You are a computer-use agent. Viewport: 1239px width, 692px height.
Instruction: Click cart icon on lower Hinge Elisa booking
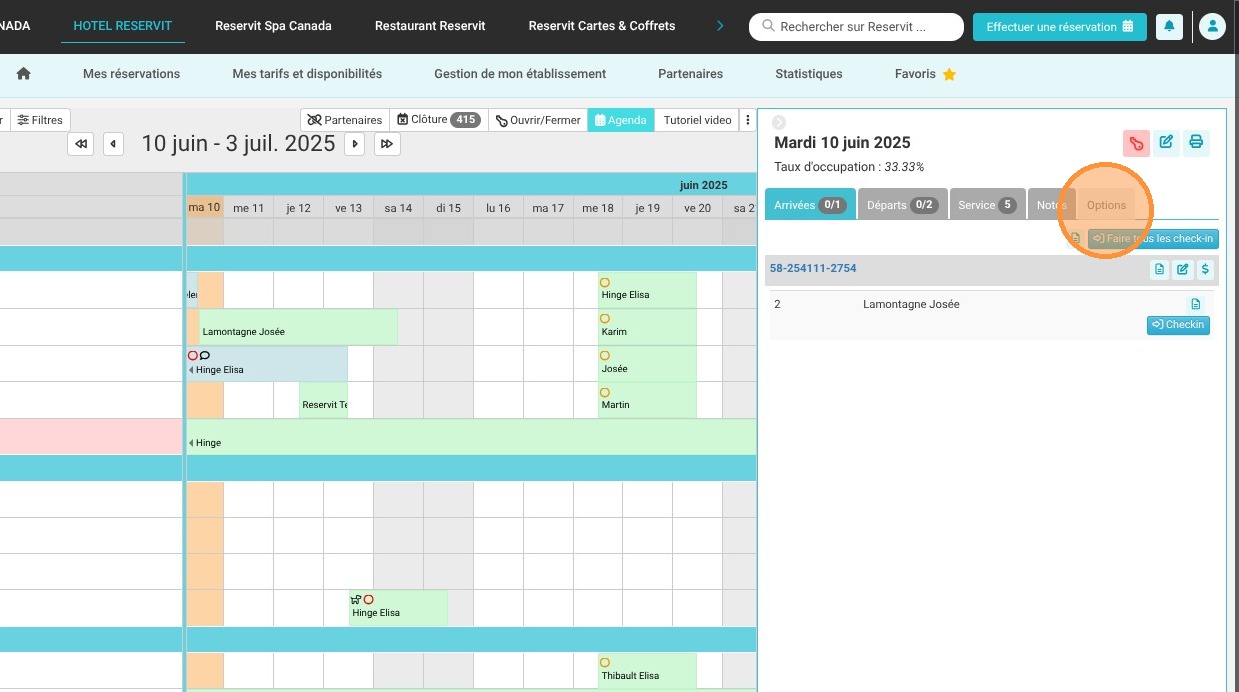356,599
